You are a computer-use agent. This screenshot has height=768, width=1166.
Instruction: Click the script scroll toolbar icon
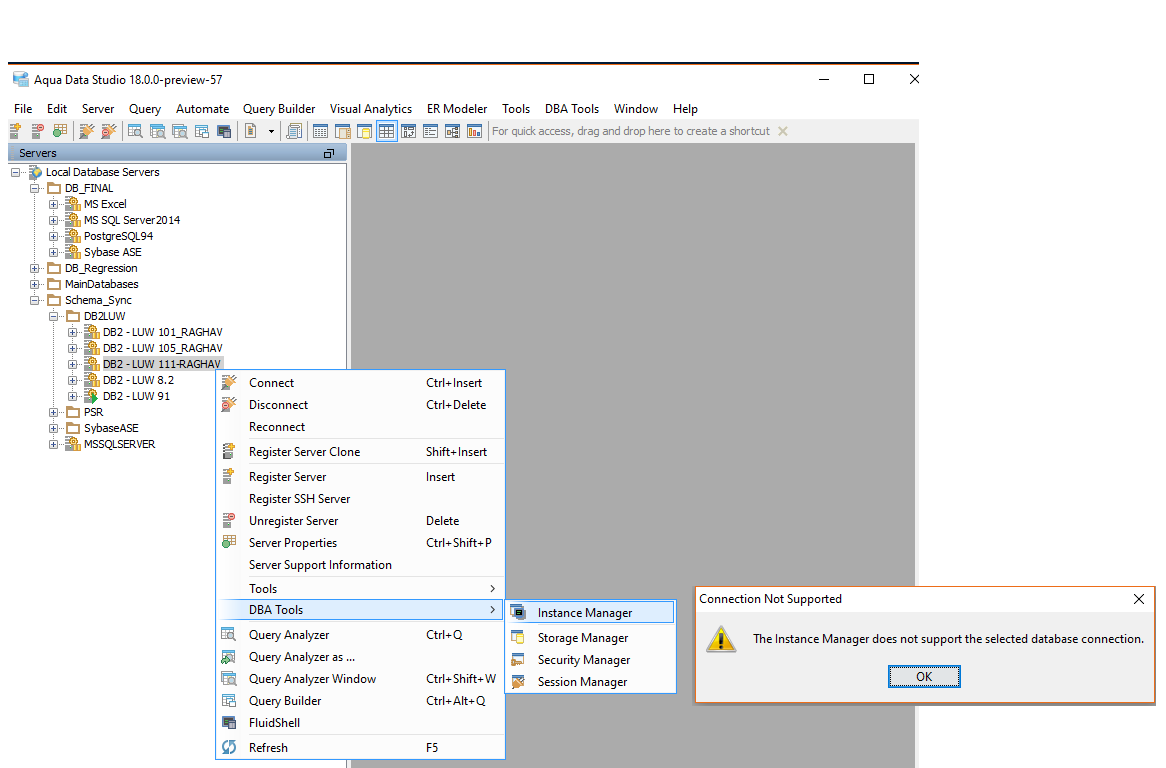pos(294,132)
